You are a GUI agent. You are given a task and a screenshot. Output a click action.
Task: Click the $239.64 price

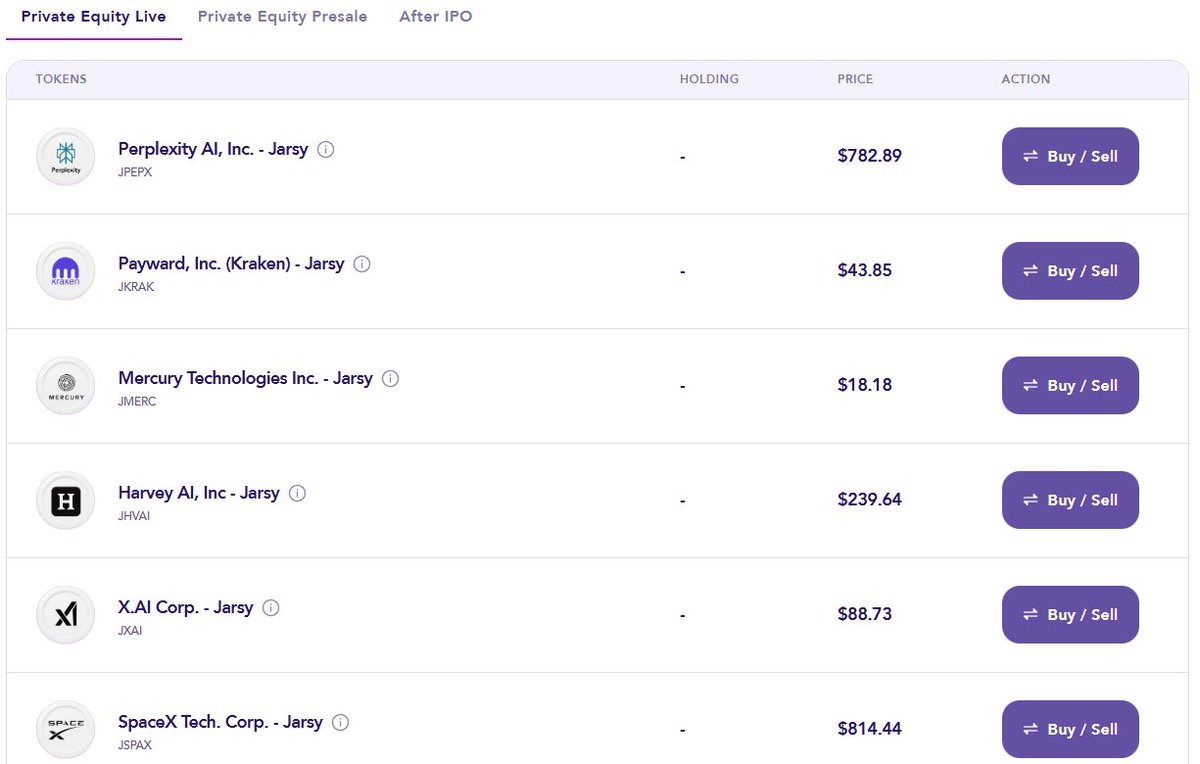coord(870,500)
